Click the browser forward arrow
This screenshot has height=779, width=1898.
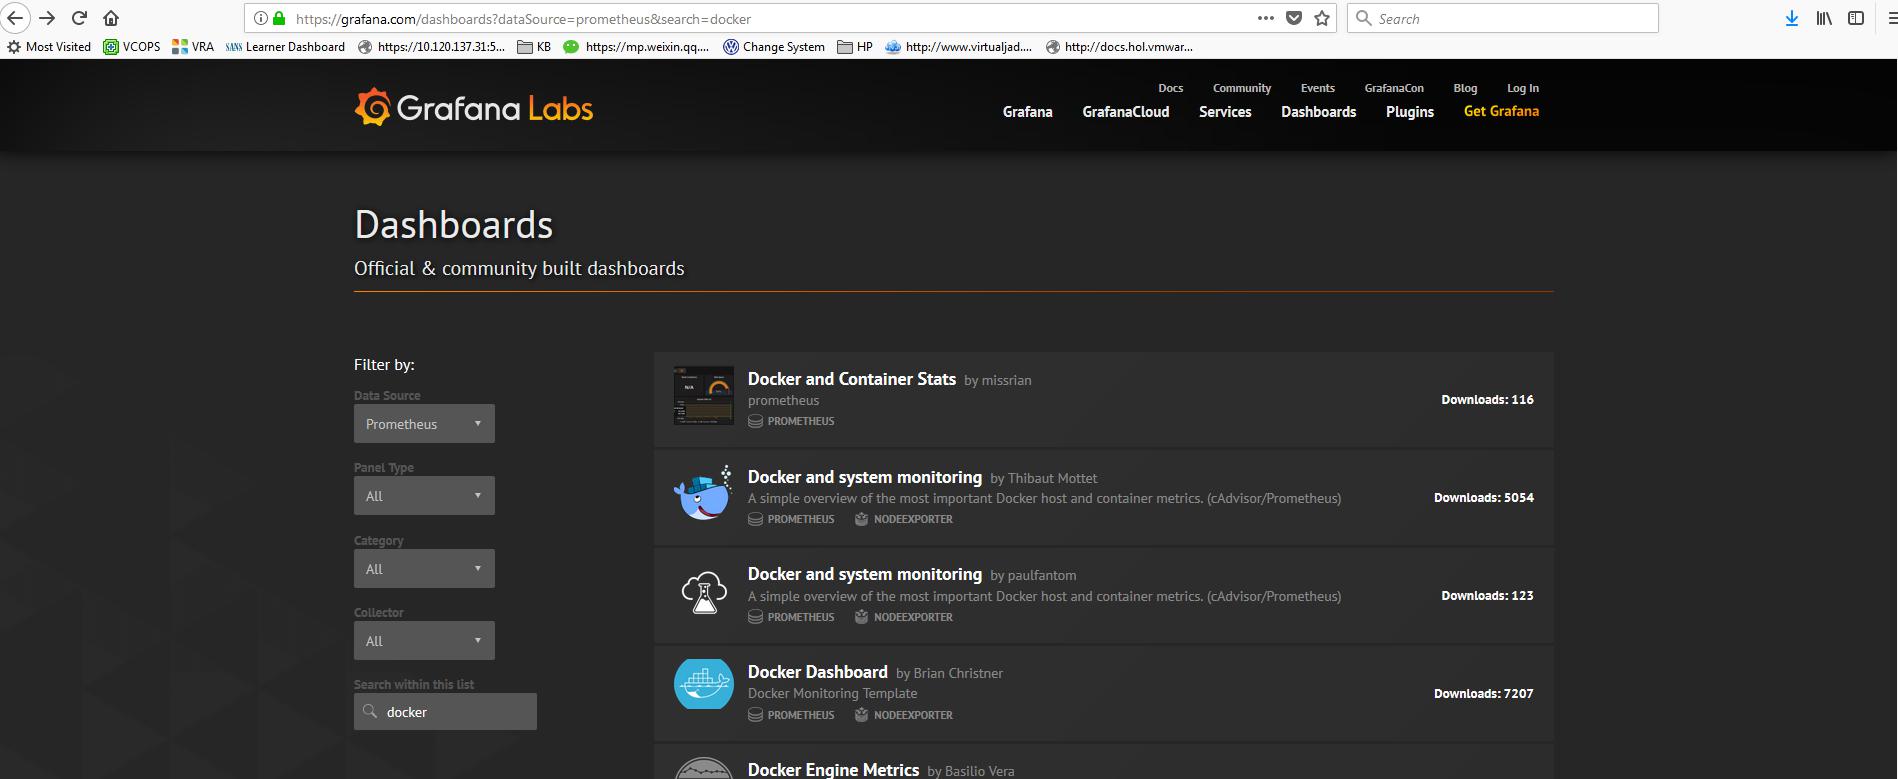click(47, 18)
